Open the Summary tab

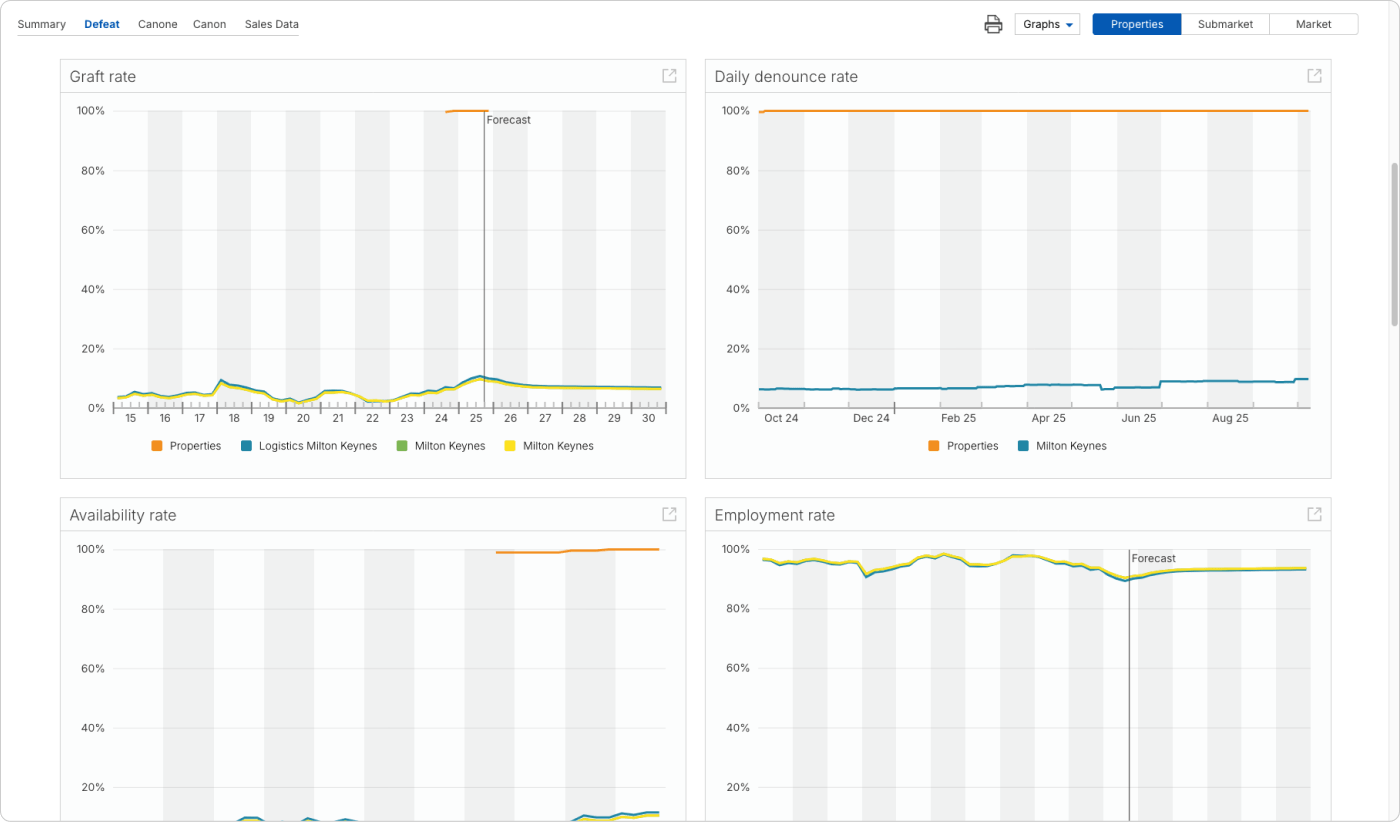tap(41, 24)
